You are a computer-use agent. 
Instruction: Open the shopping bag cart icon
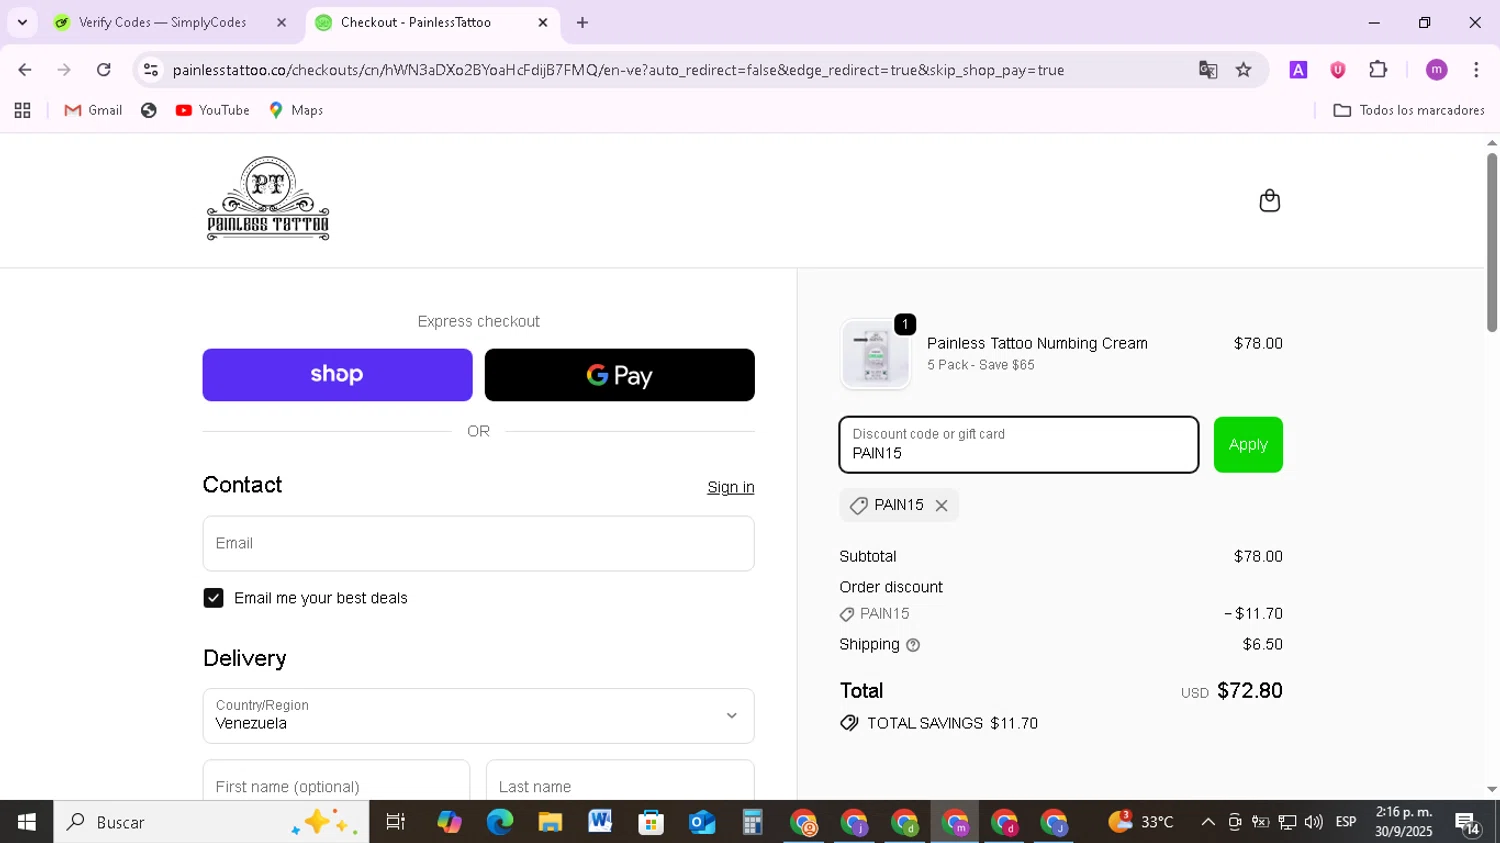(1269, 201)
